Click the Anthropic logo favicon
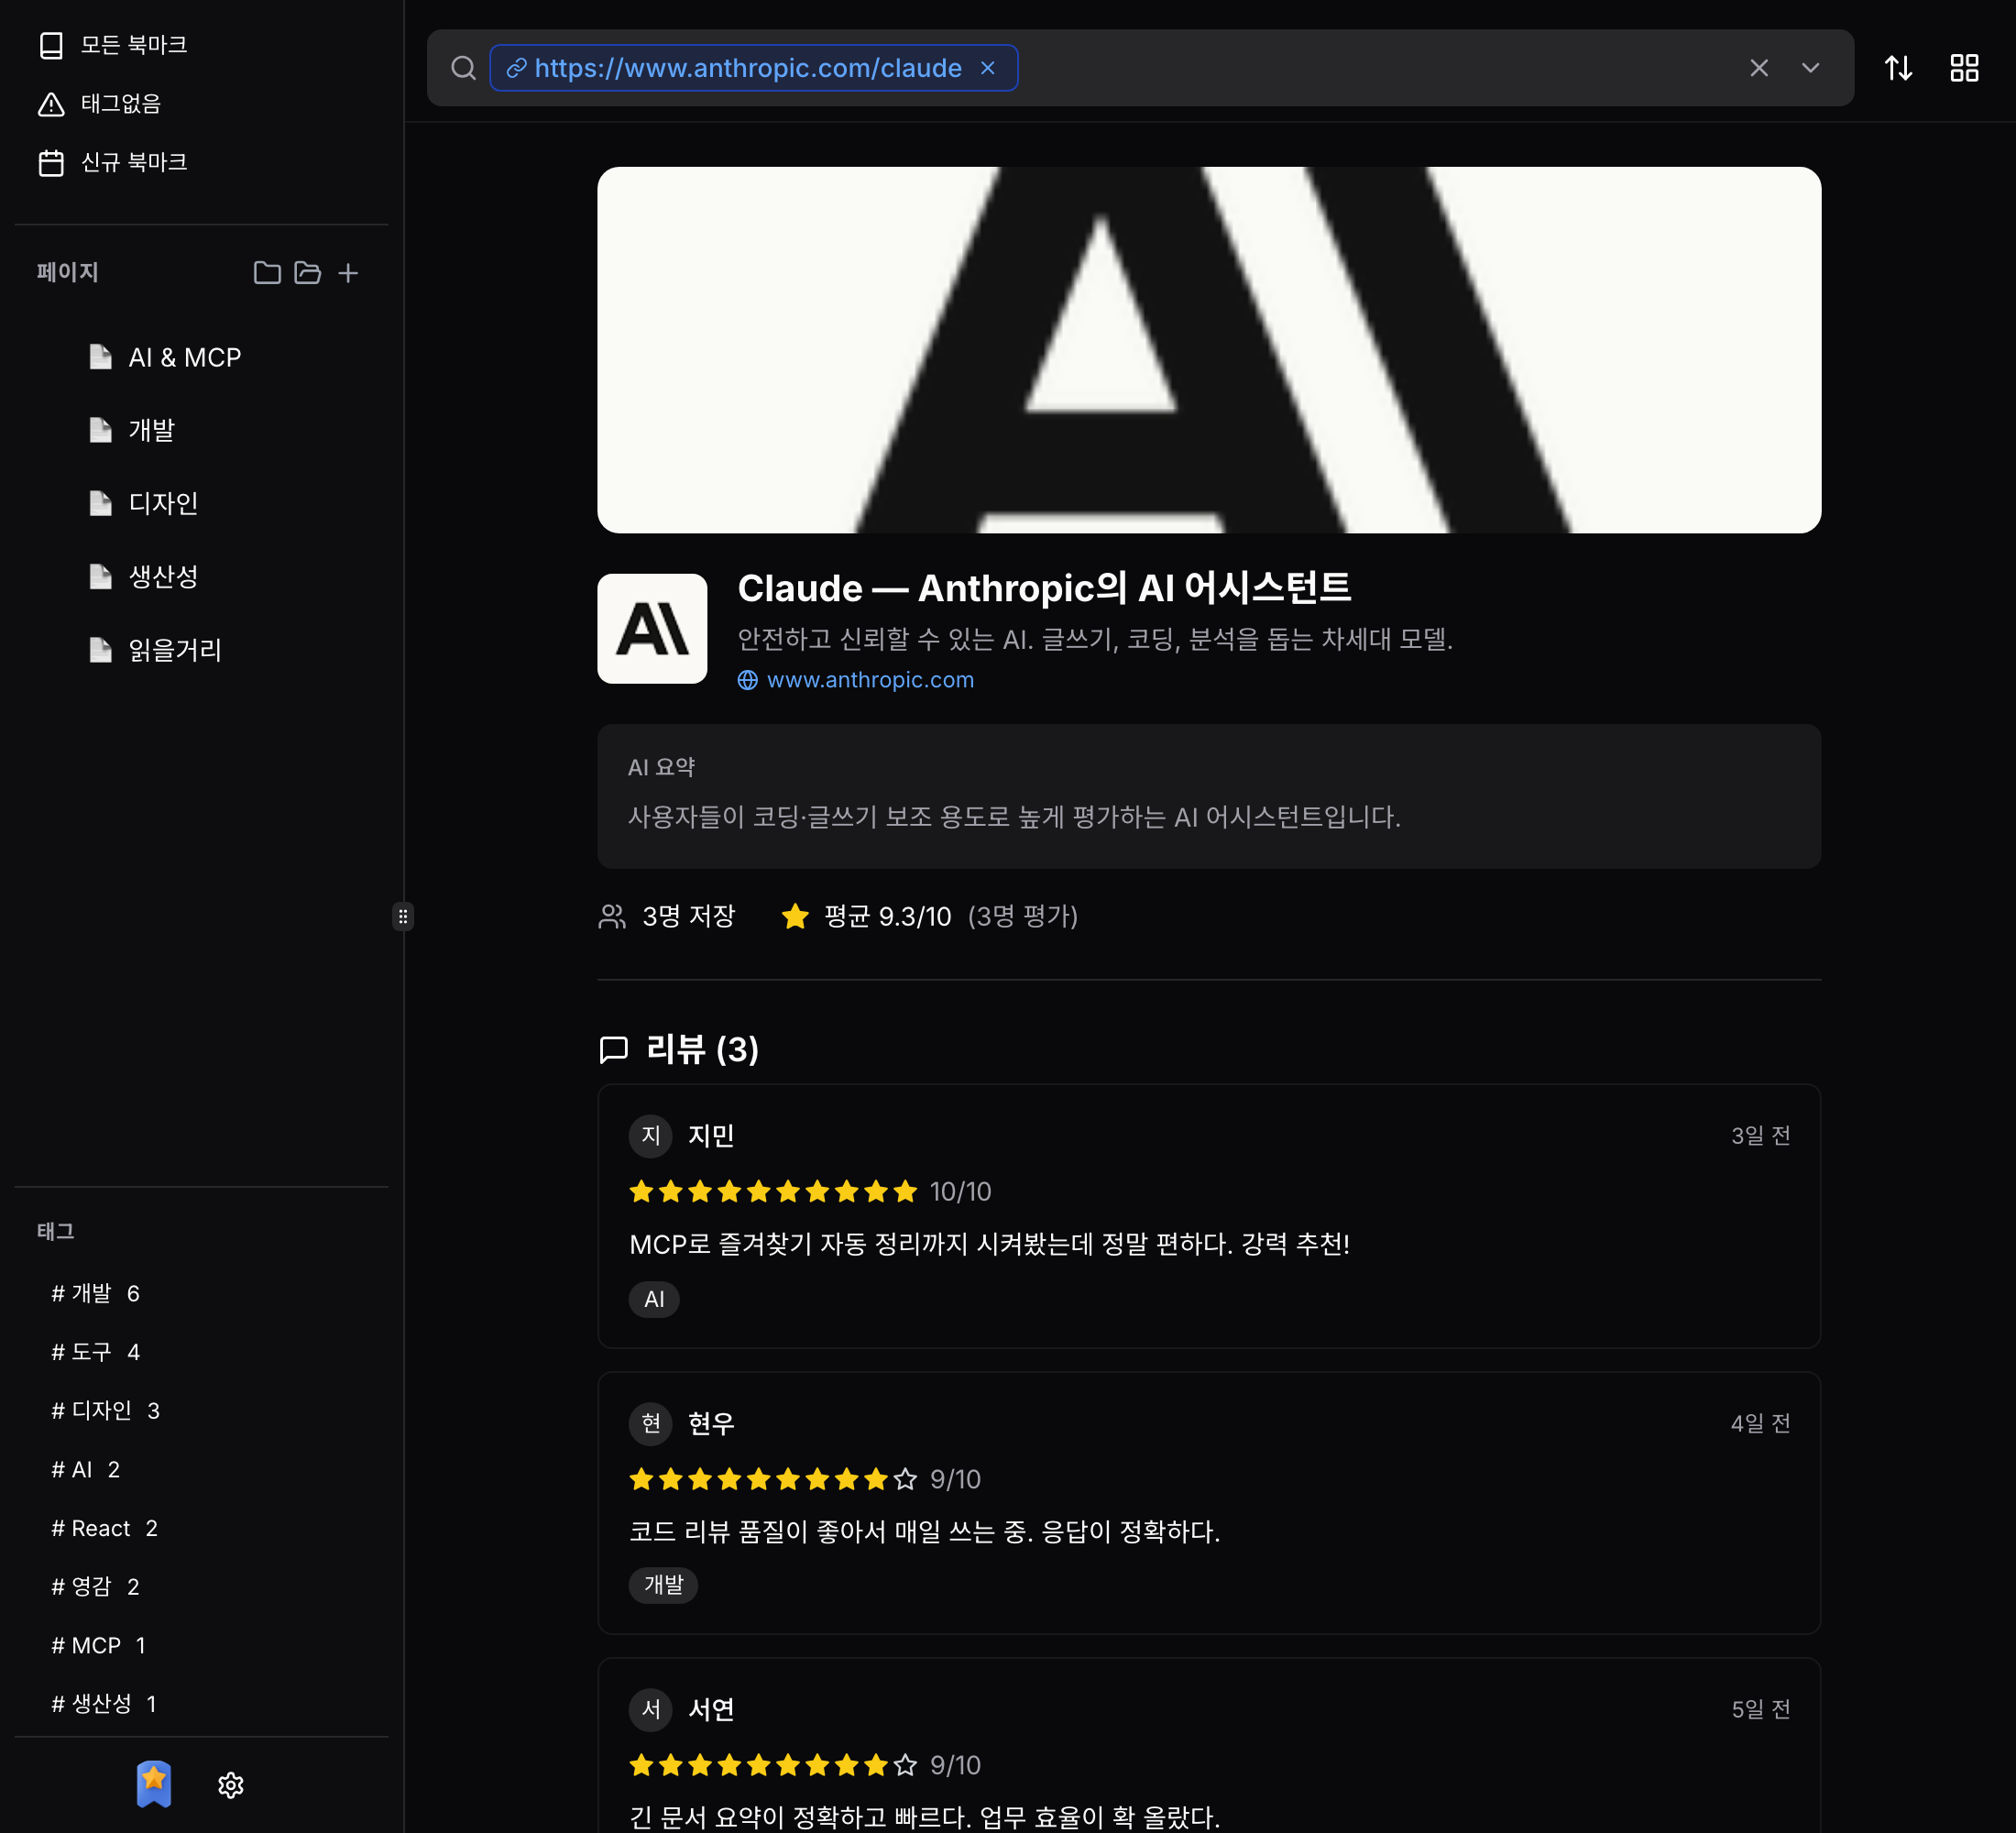Viewport: 2016px width, 1833px height. (x=652, y=628)
